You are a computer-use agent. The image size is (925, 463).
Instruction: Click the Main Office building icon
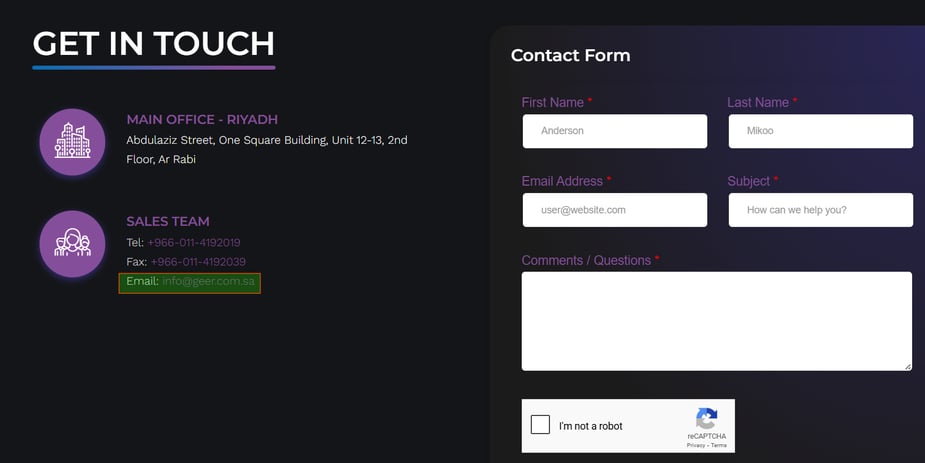pos(73,142)
